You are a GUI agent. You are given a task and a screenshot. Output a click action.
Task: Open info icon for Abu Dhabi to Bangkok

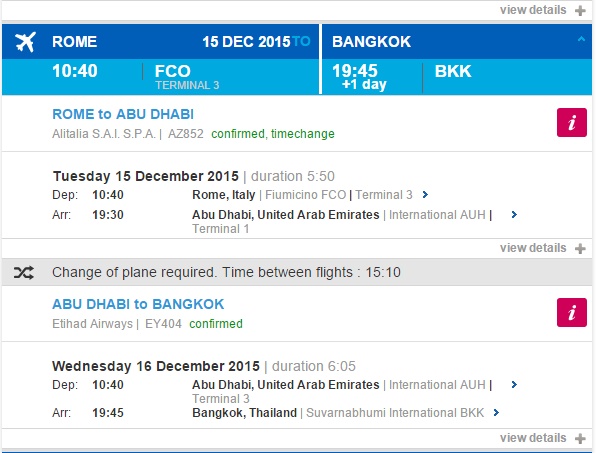[571, 312]
